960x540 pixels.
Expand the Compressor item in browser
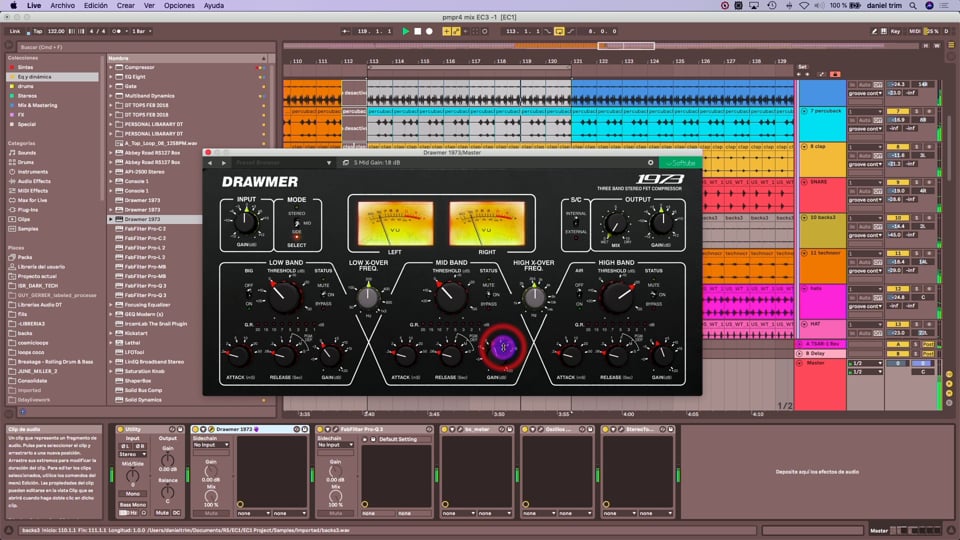coord(111,67)
